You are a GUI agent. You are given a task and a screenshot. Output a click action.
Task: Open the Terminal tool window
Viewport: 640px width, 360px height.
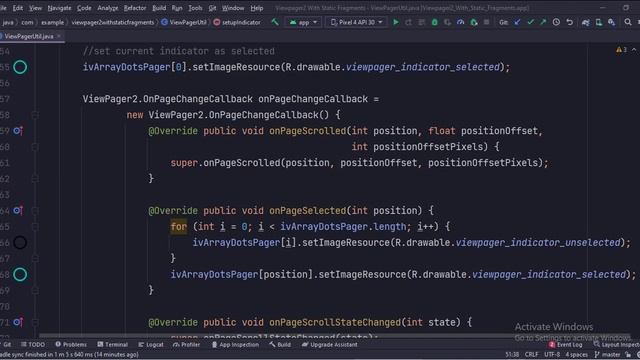click(113, 344)
